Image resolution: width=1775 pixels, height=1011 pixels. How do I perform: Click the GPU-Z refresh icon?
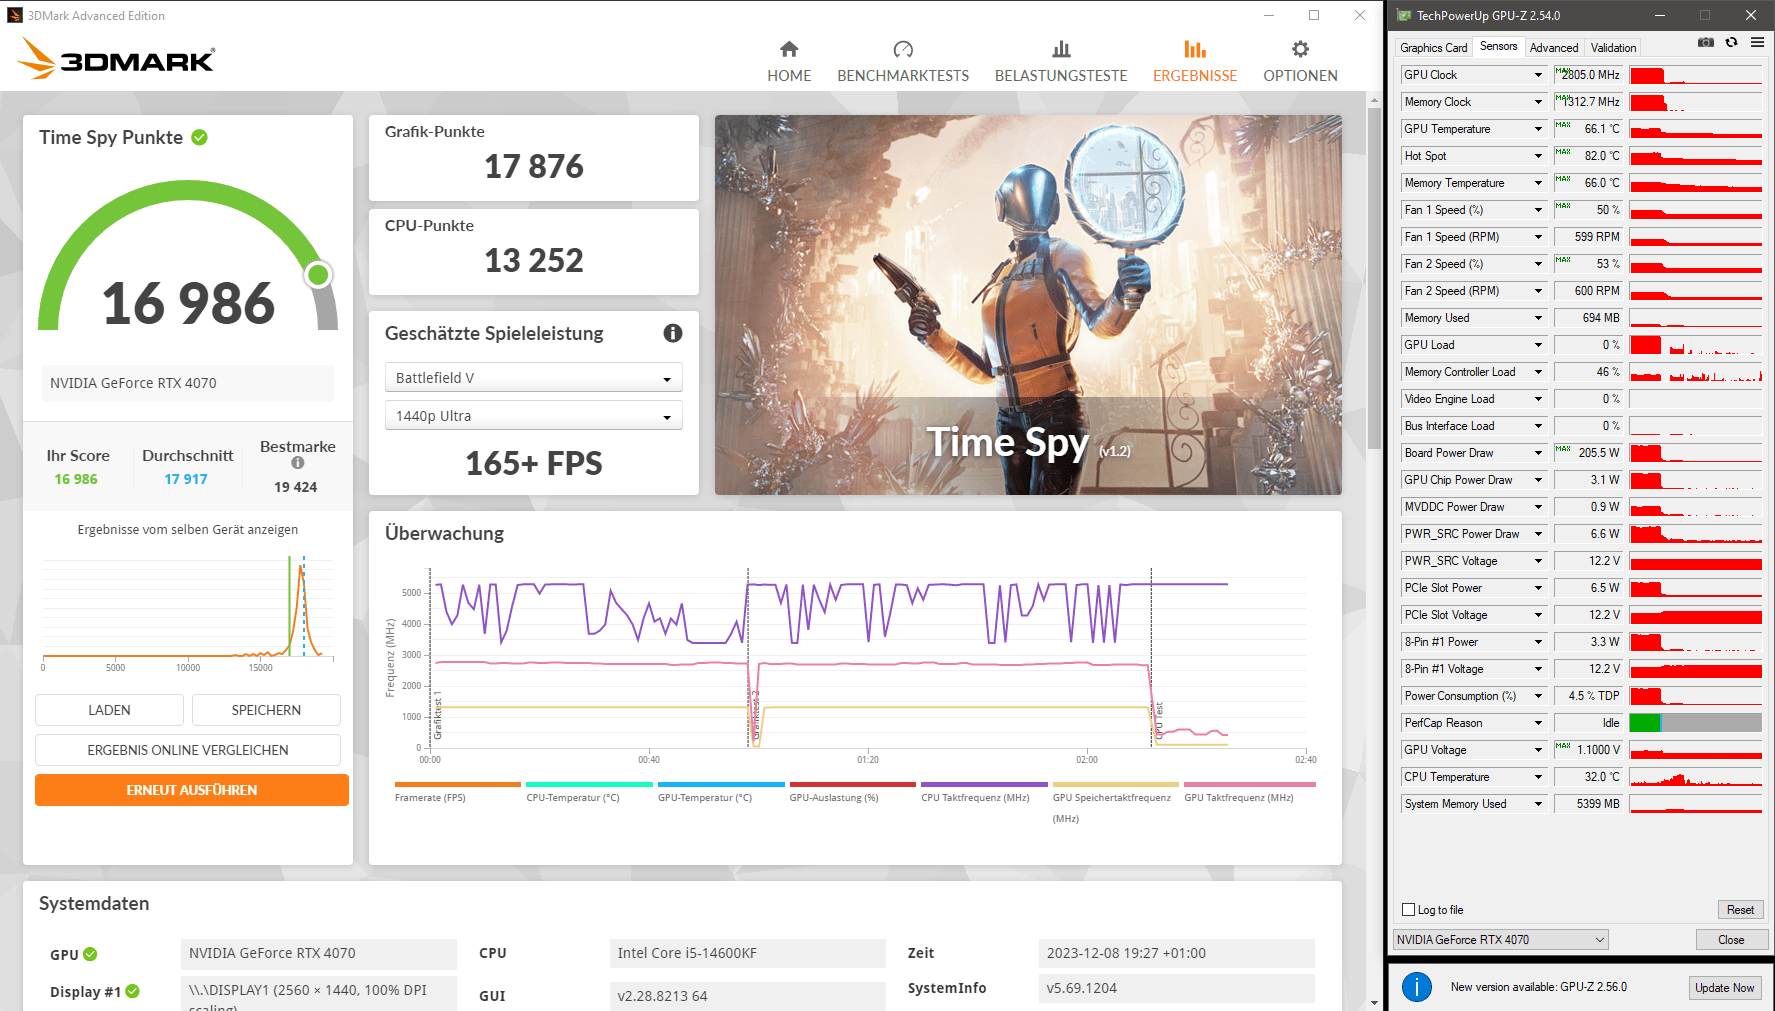[x=1732, y=42]
